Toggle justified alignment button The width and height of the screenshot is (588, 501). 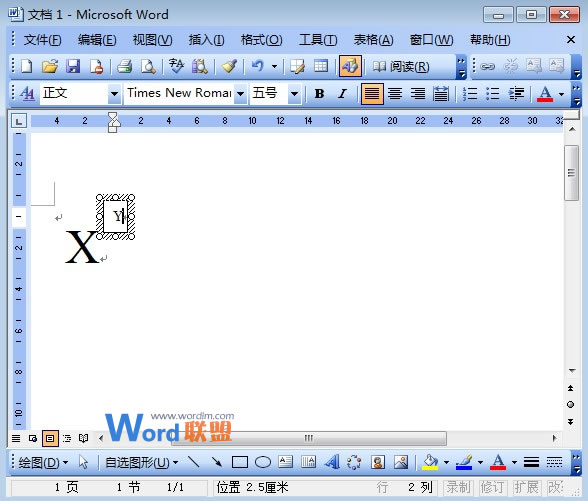[x=372, y=93]
